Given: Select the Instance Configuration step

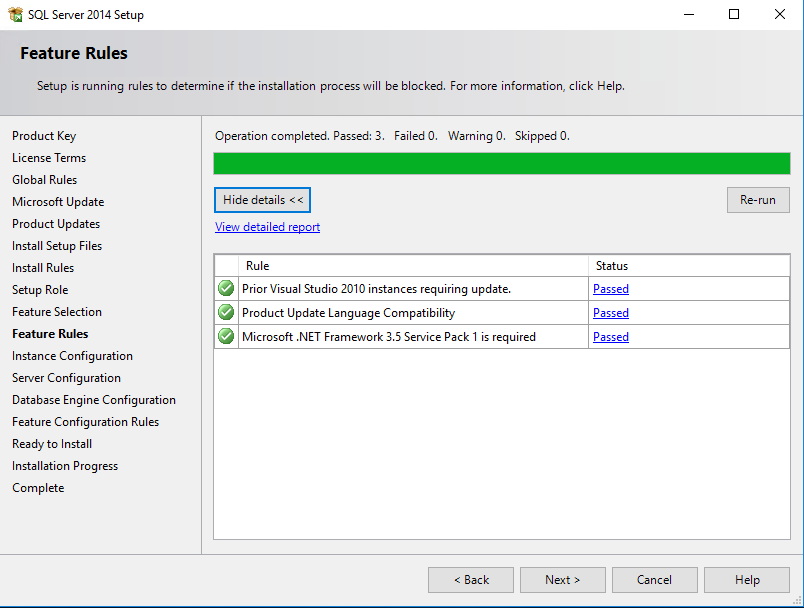Looking at the screenshot, I should pyautogui.click(x=72, y=356).
